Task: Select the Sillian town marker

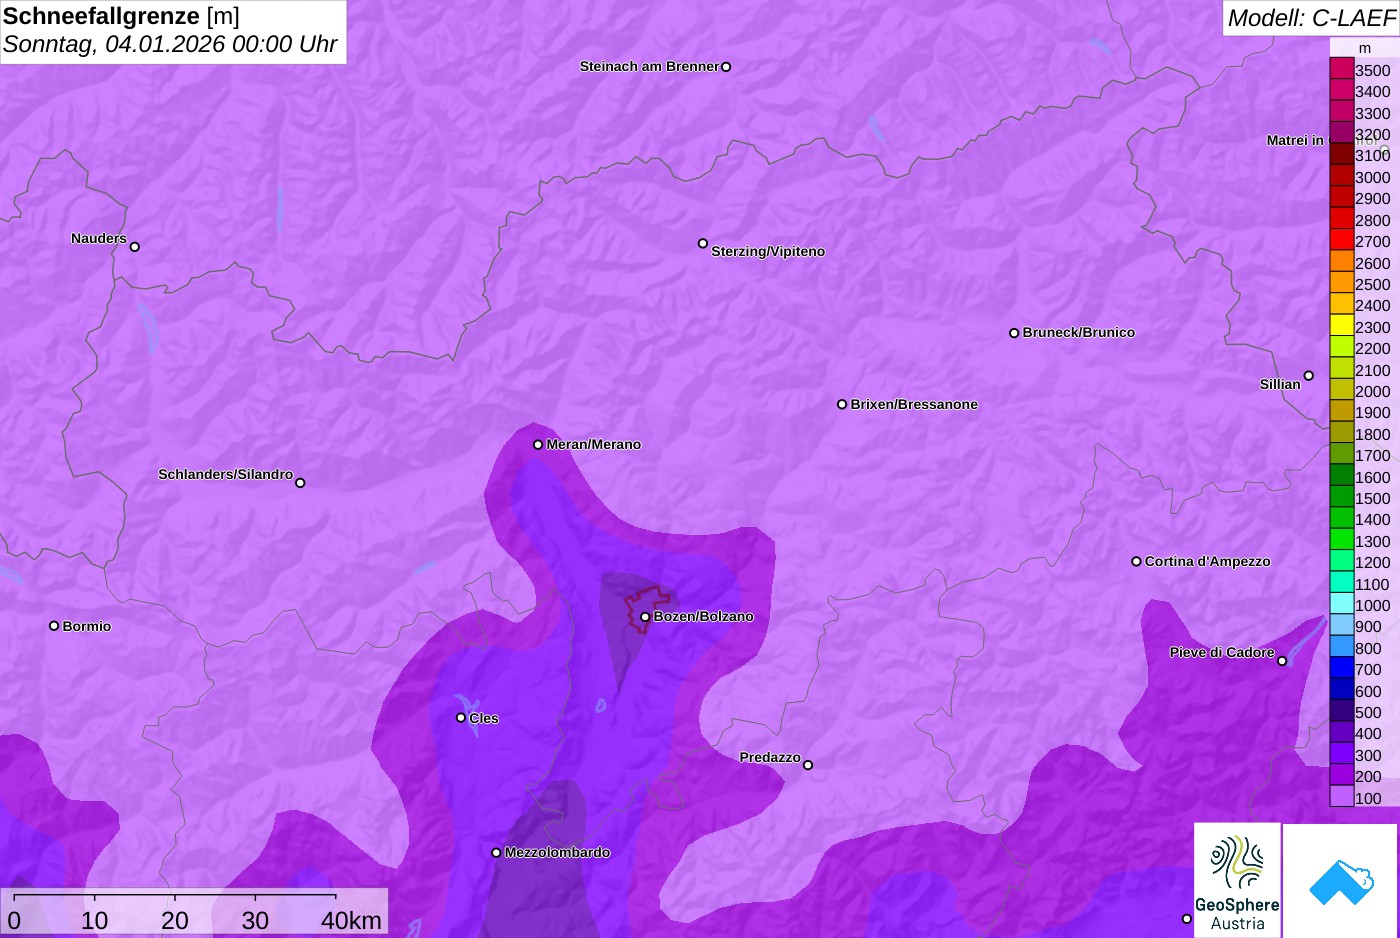Action: coord(1309,376)
